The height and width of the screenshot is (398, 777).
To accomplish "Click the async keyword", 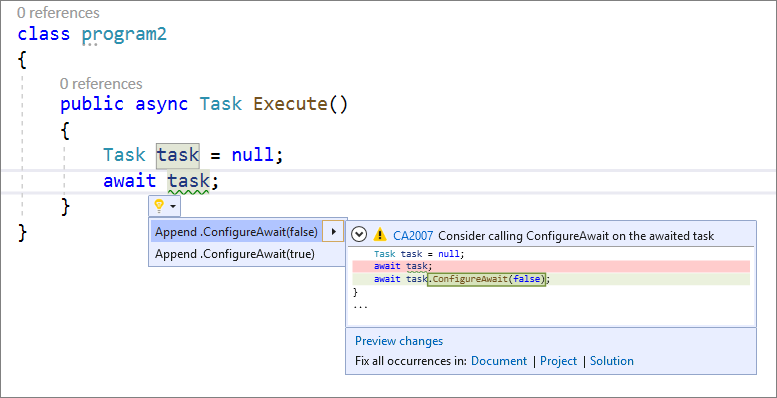I will 162,105.
